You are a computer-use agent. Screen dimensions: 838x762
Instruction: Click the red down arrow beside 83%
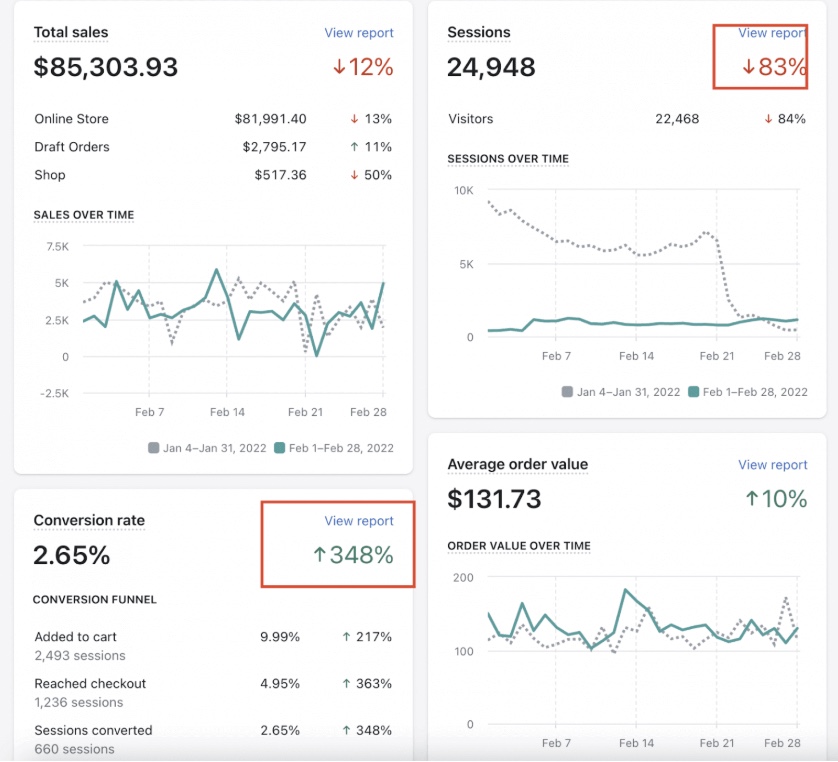748,68
